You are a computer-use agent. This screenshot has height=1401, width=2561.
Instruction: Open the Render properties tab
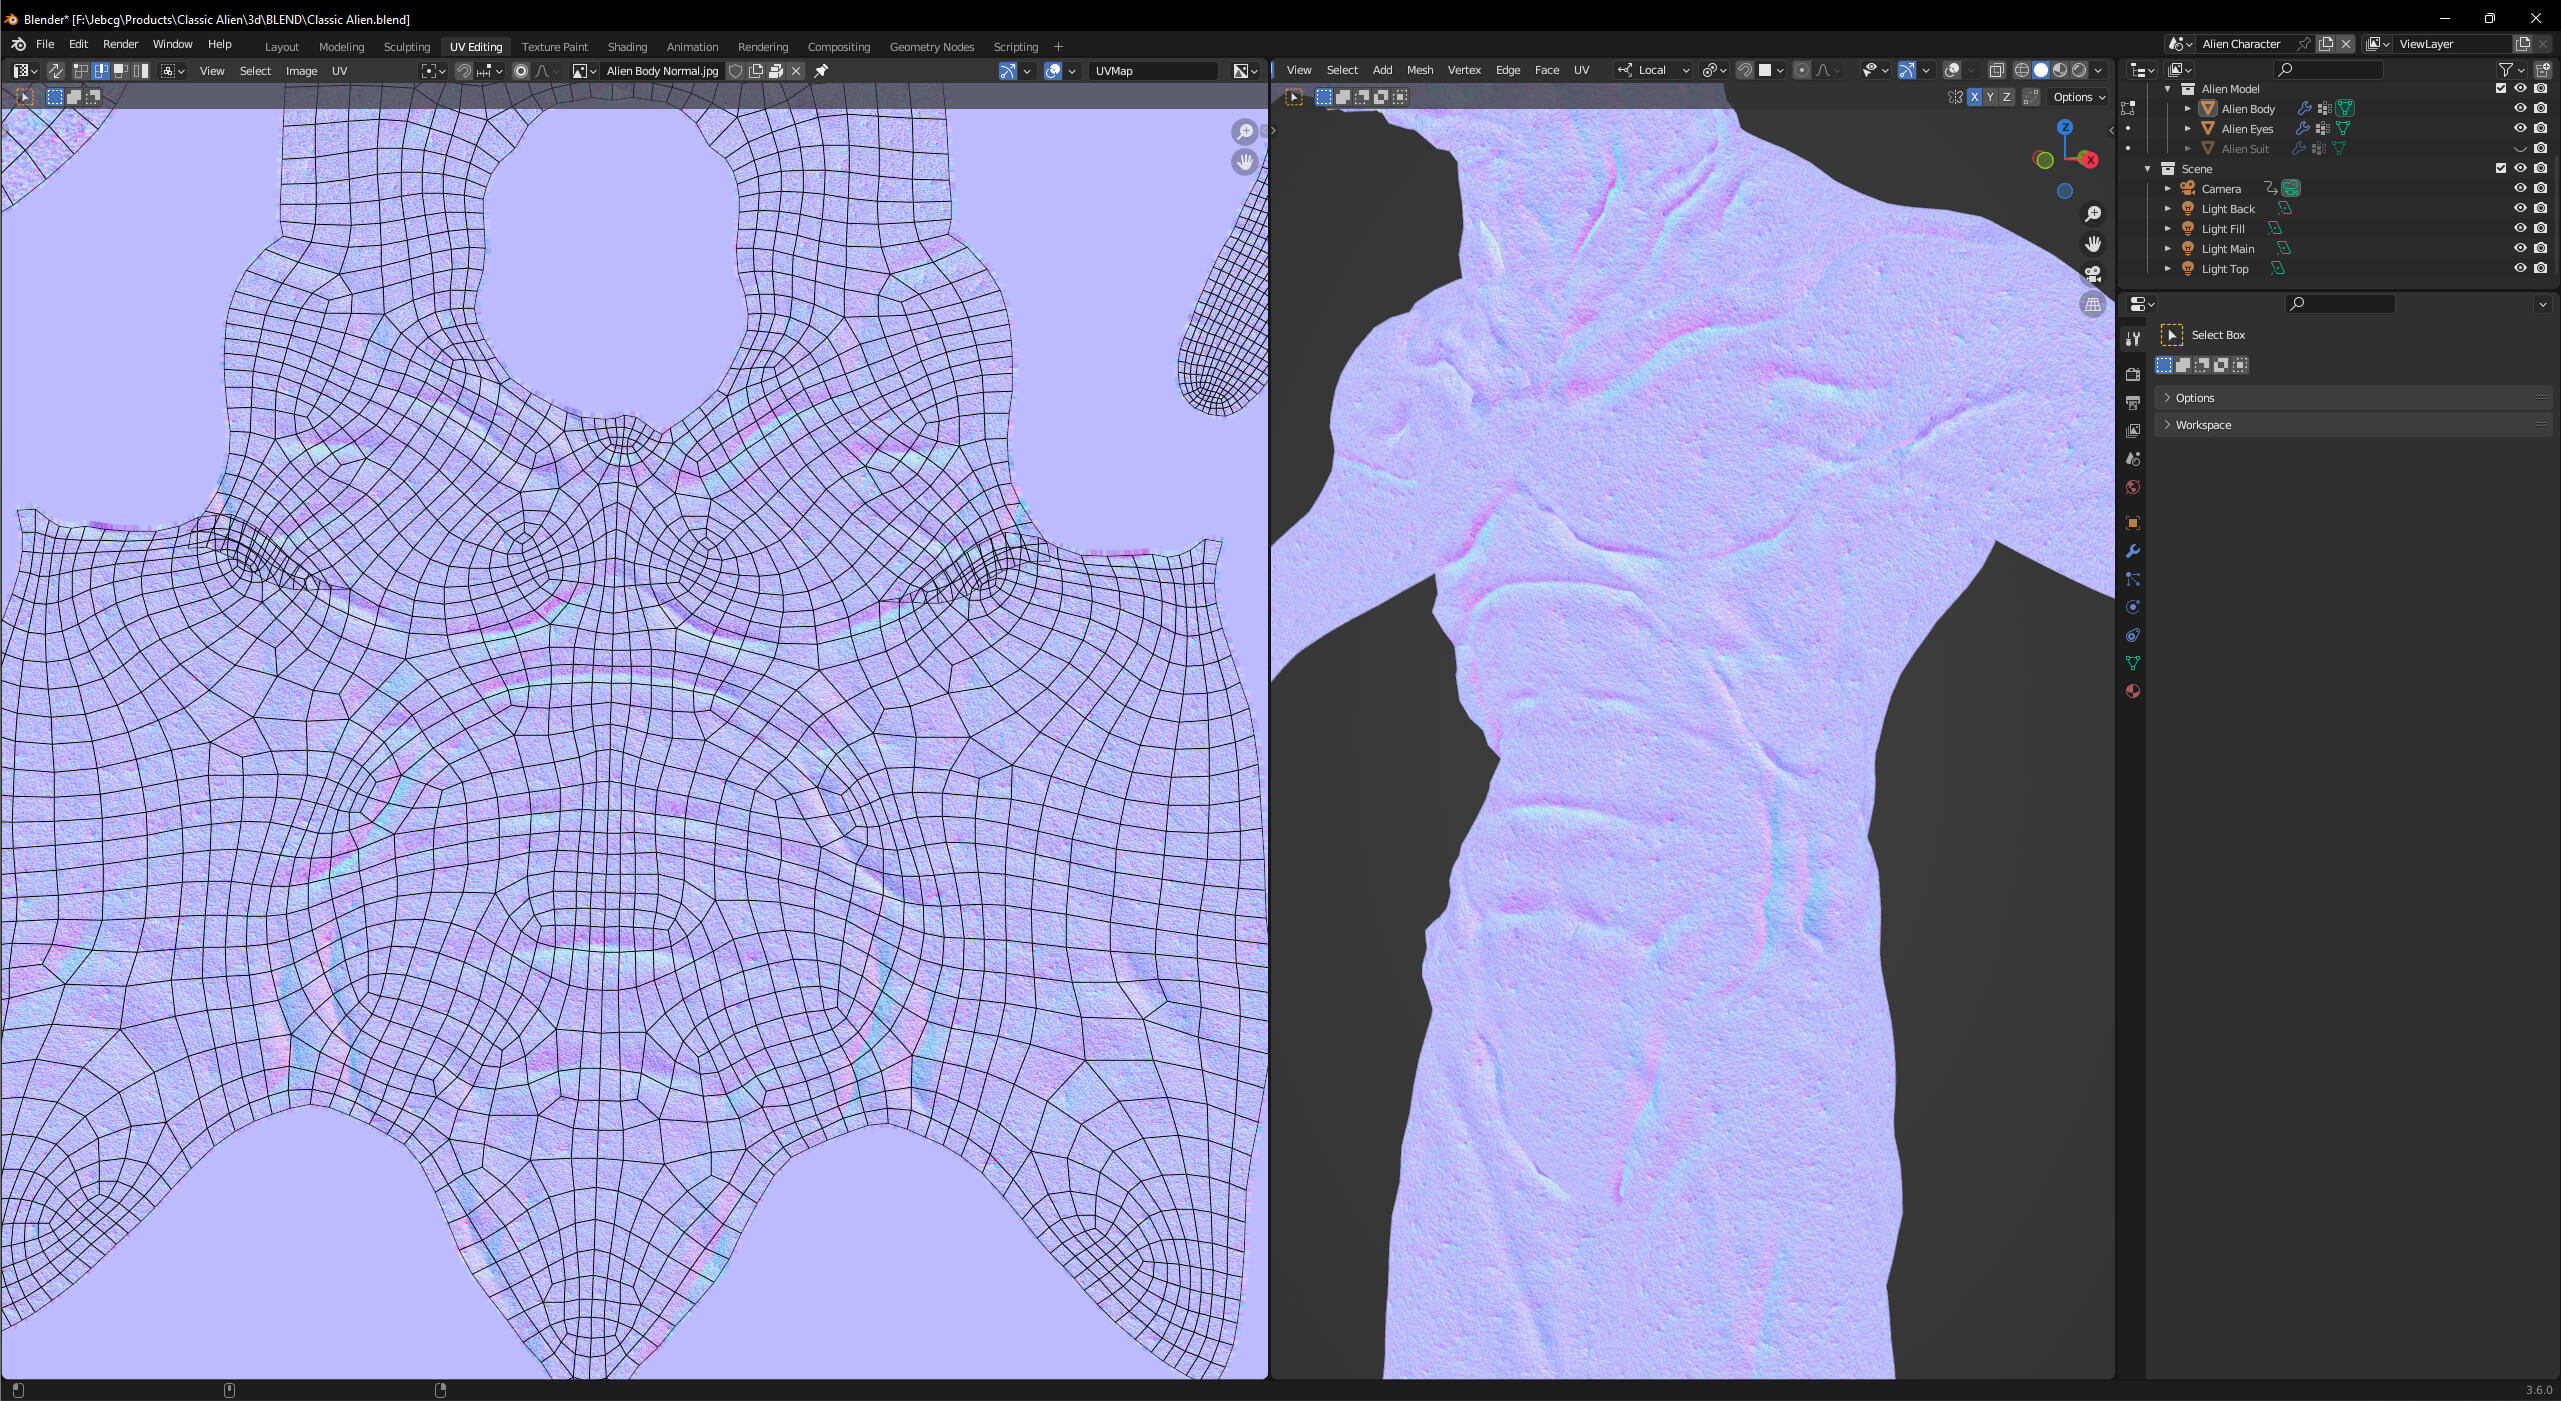coord(2132,374)
